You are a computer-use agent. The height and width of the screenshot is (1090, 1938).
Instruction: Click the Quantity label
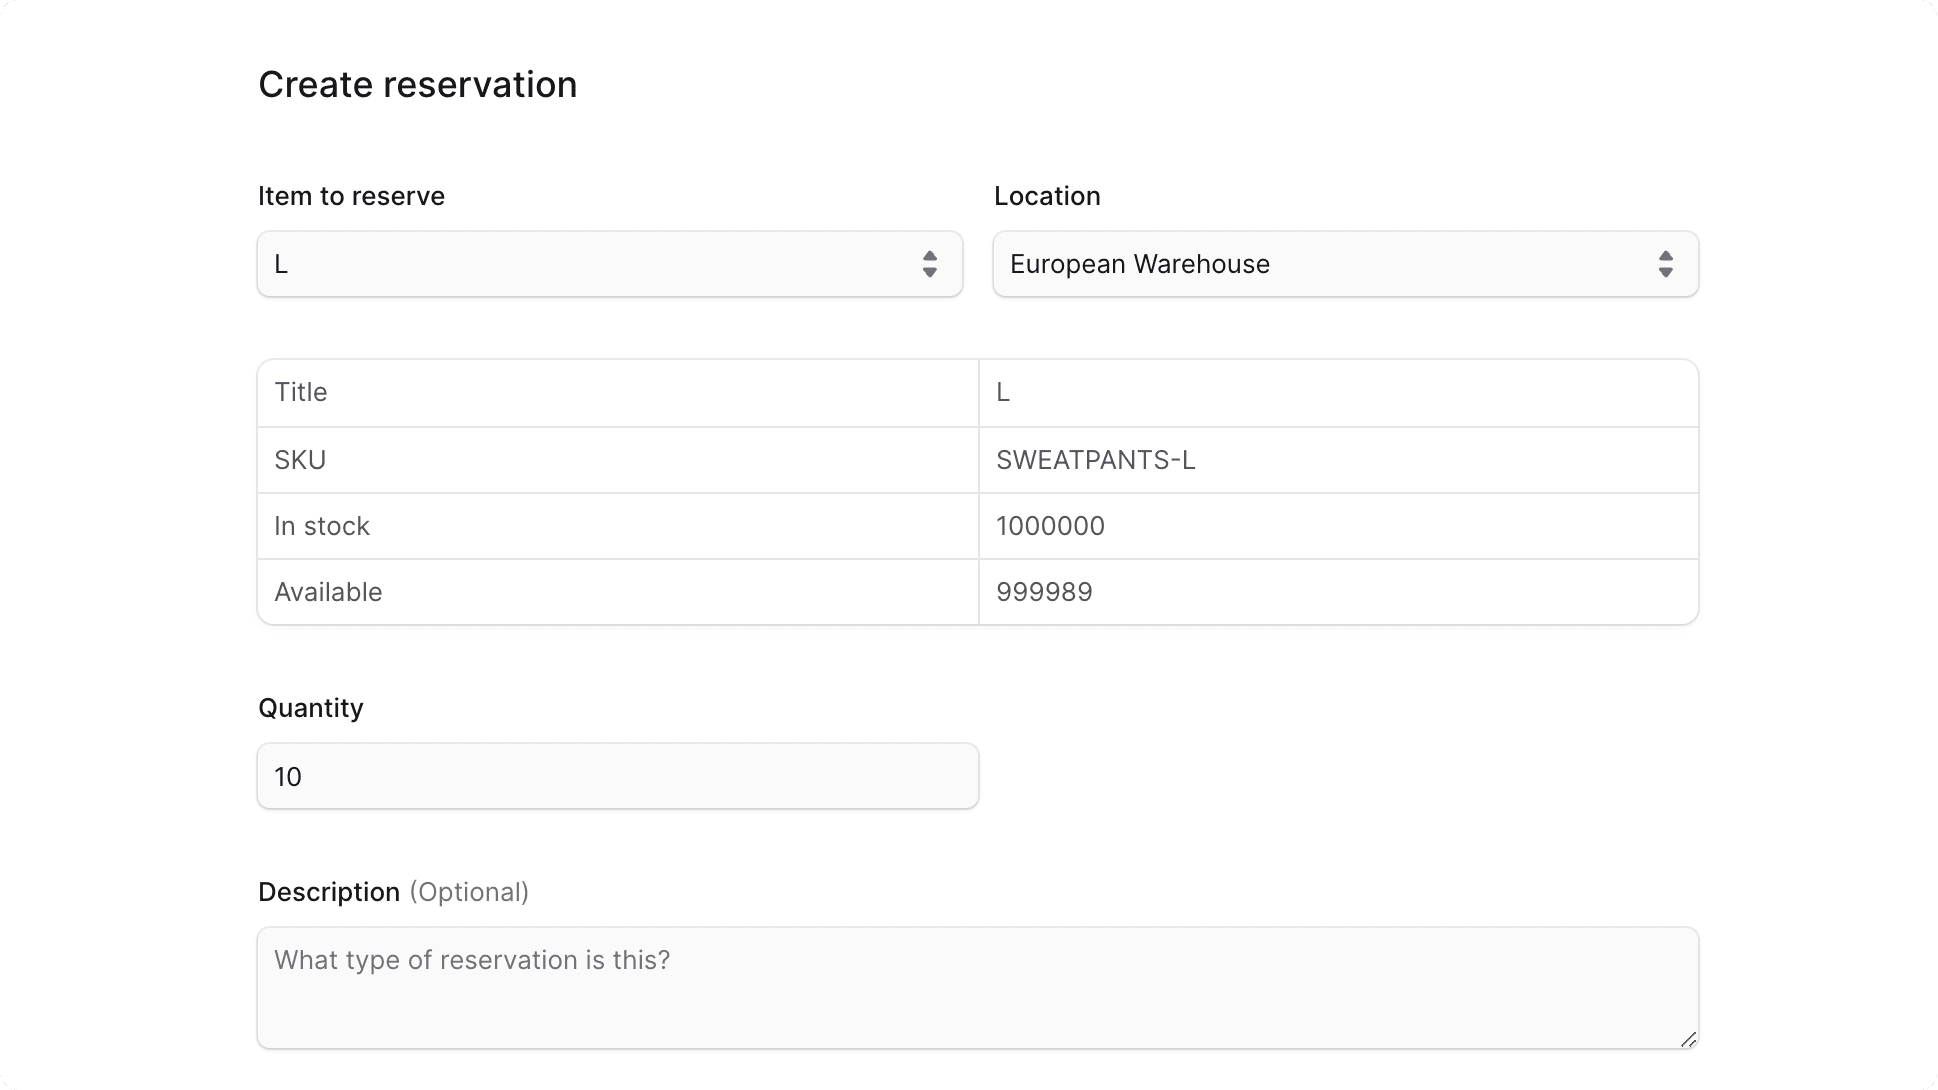pos(310,707)
